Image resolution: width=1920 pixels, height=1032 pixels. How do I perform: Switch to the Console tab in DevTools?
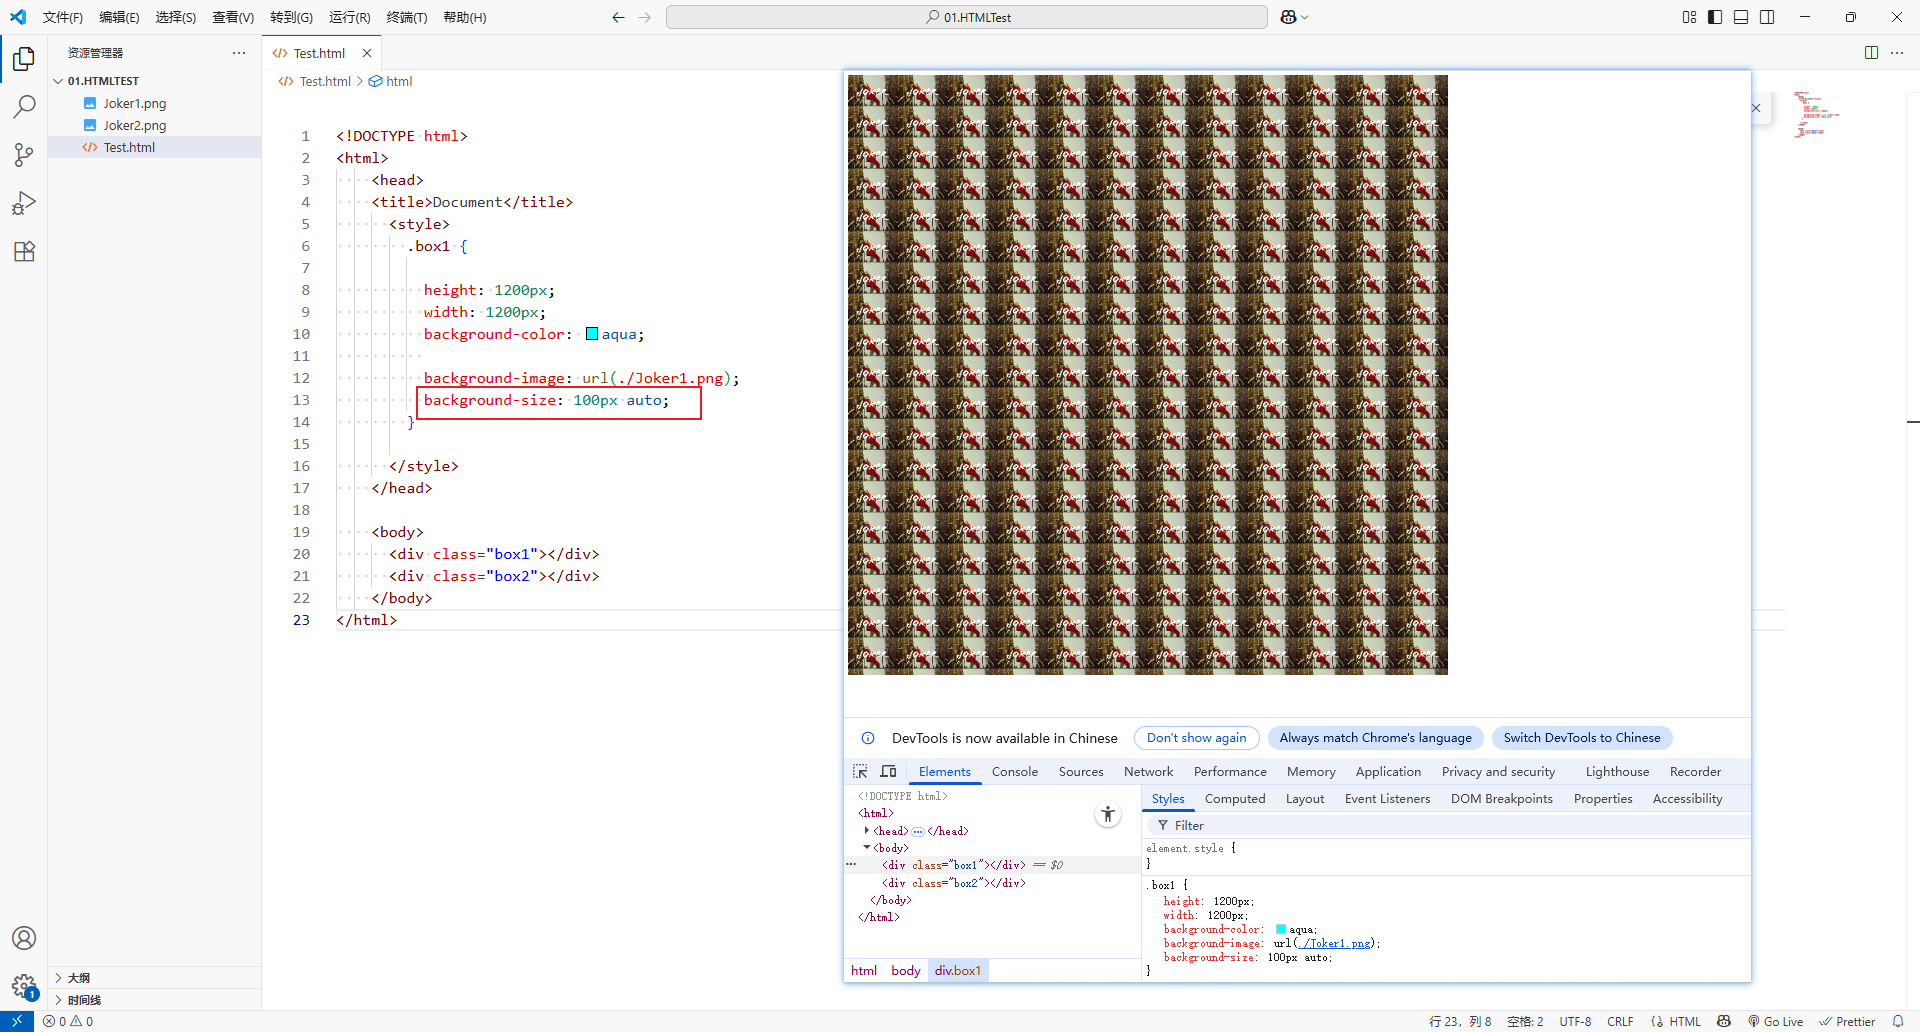[1015, 771]
